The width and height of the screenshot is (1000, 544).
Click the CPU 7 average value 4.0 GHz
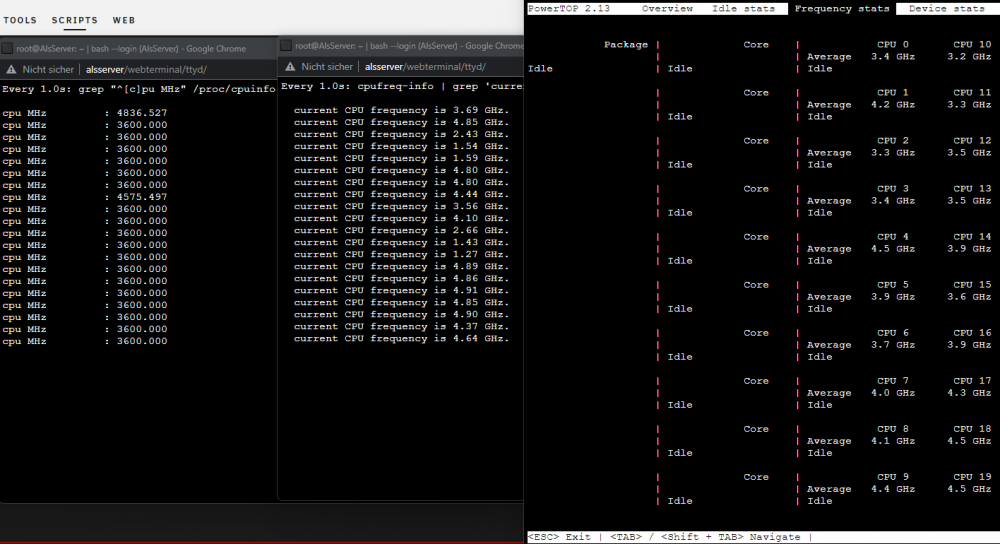tap(893, 393)
